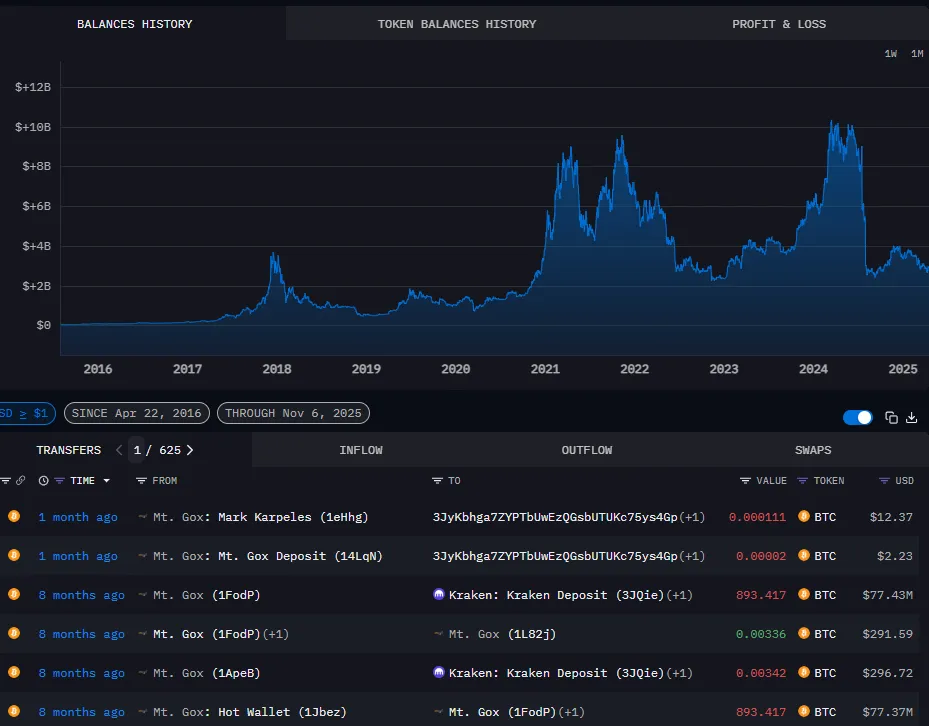The width and height of the screenshot is (929, 726).
Task: Click the link chain icon in table header
Action: coord(21,481)
